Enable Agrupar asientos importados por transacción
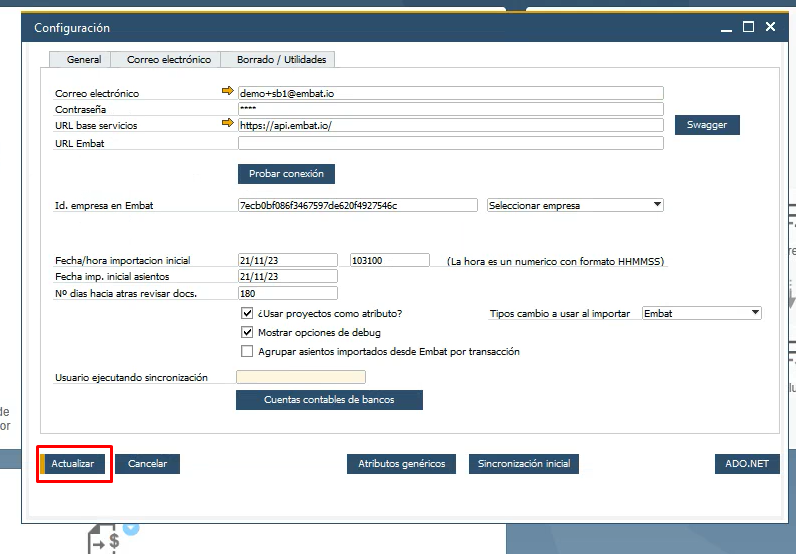This screenshot has width=796, height=554. point(248,351)
